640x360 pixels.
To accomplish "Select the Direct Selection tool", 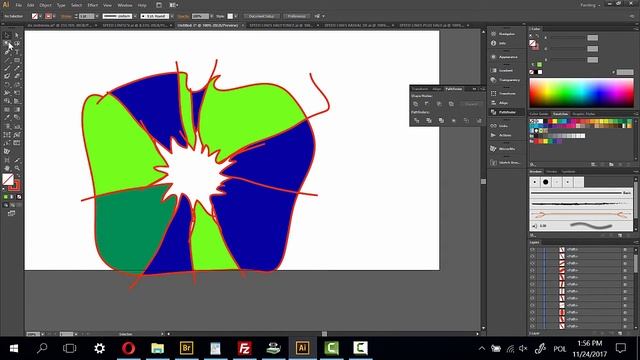I will click(x=17, y=36).
